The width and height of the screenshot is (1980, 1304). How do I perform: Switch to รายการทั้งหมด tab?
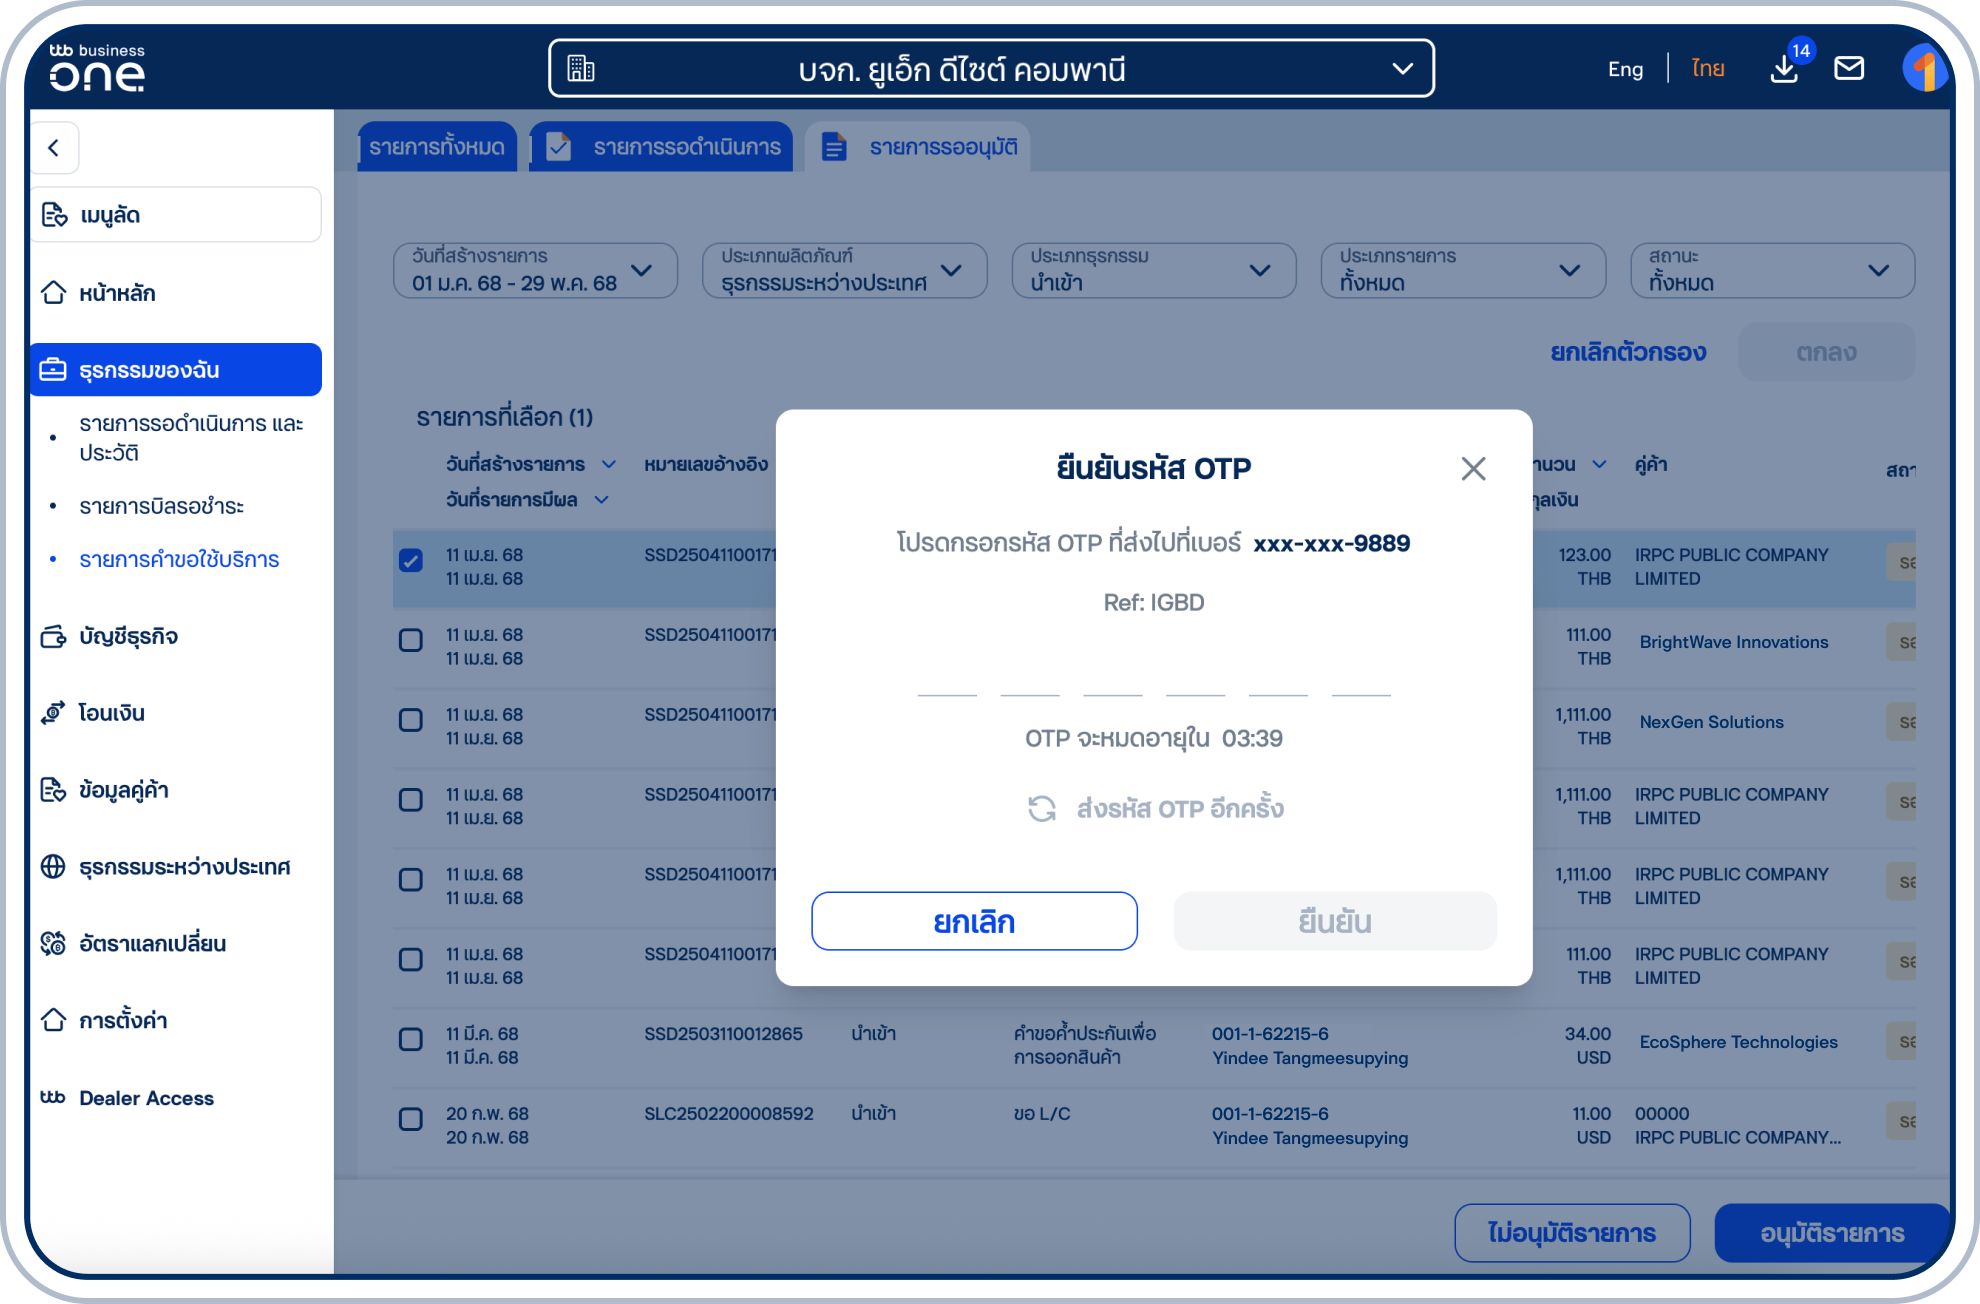(x=437, y=147)
